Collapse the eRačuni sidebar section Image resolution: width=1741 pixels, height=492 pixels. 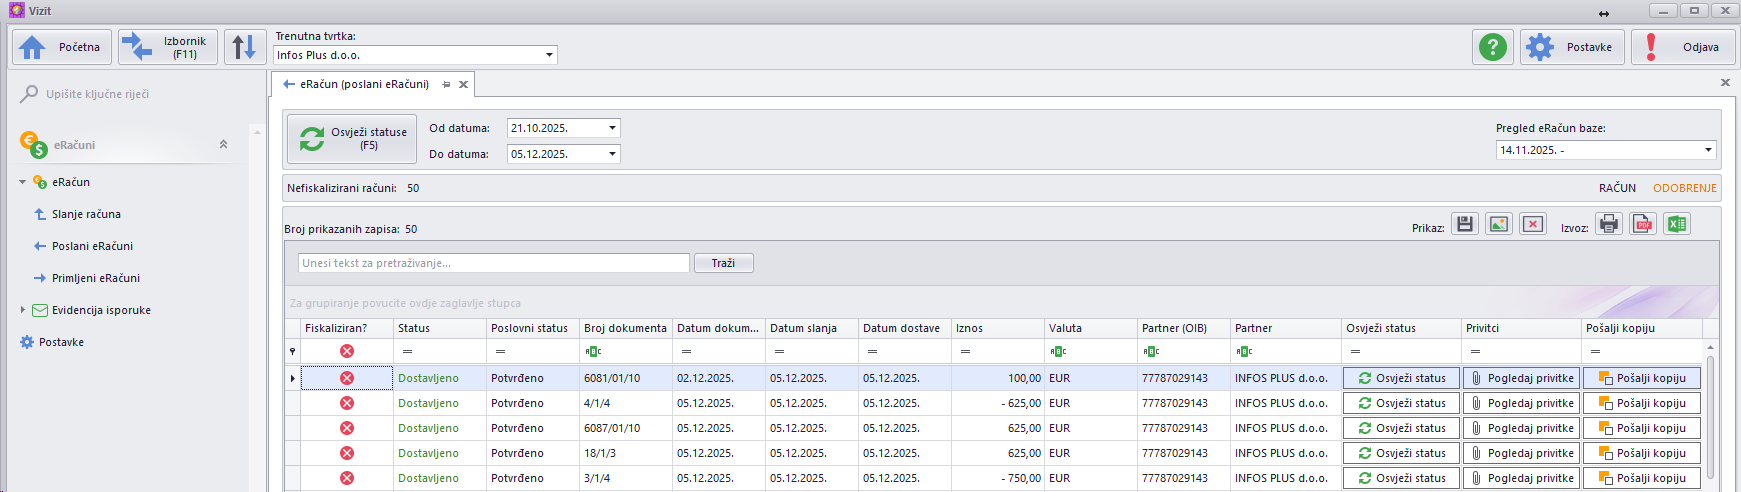[x=223, y=145]
